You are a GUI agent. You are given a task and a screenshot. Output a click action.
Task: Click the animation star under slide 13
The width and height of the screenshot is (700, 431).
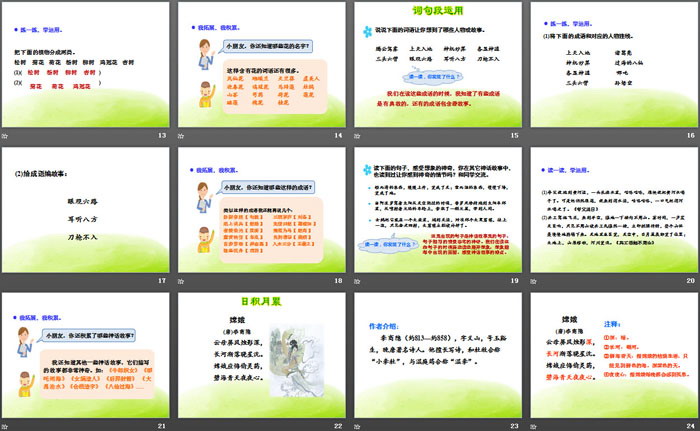[4, 136]
